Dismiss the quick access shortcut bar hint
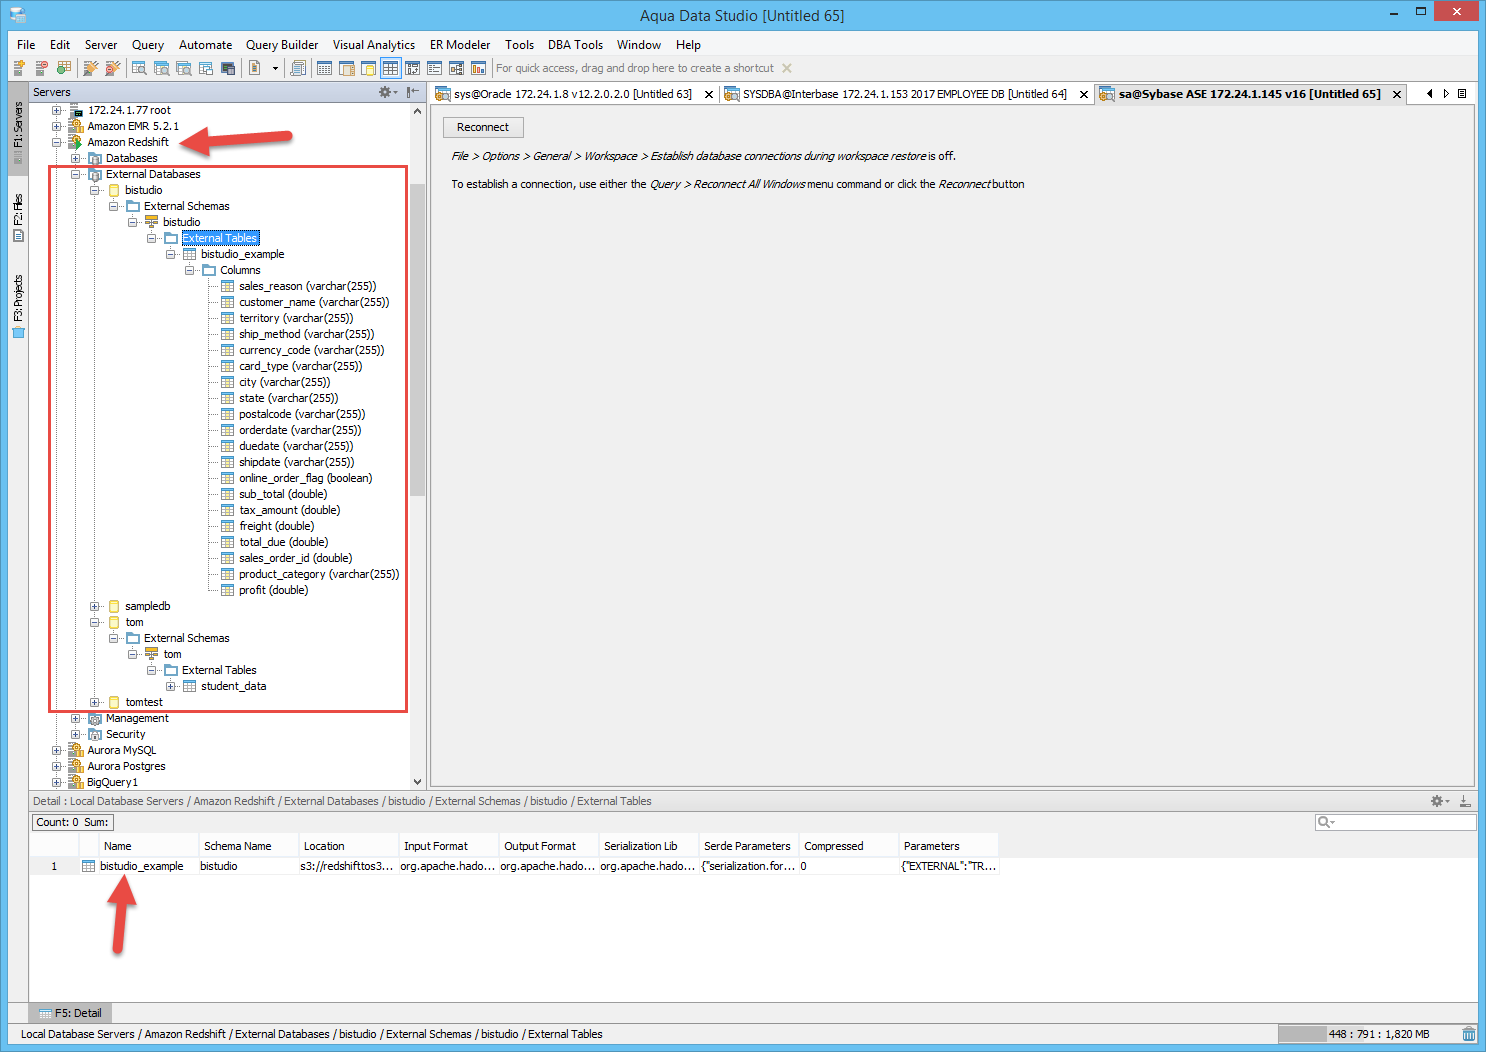The image size is (1486, 1052). point(787,68)
